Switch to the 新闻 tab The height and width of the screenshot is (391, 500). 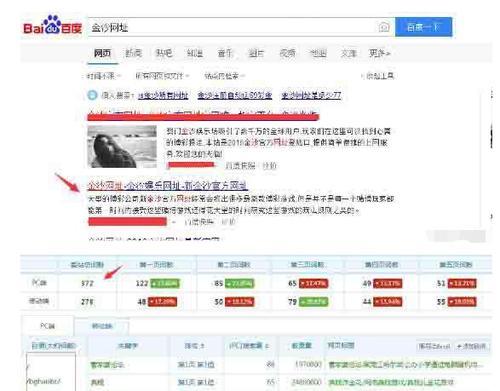click(133, 53)
